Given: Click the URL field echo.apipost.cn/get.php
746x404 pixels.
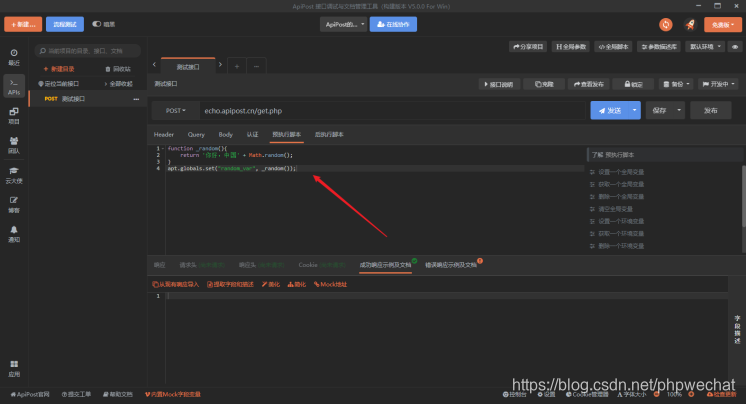Looking at the screenshot, I should point(392,111).
